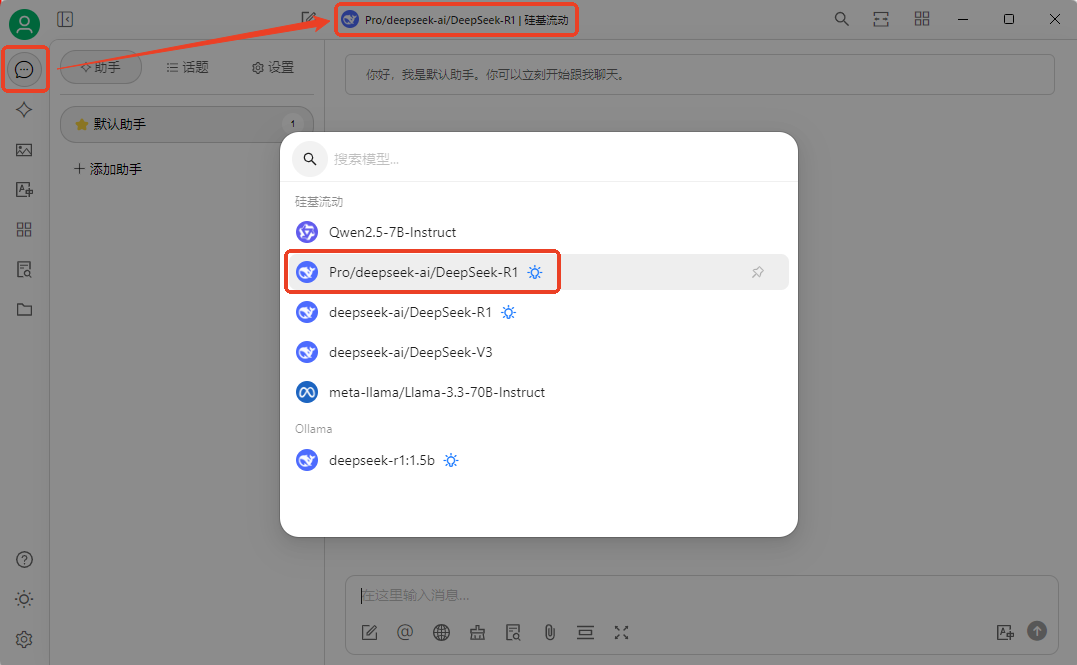Click the narrow mode icon in top bar

point(881,19)
